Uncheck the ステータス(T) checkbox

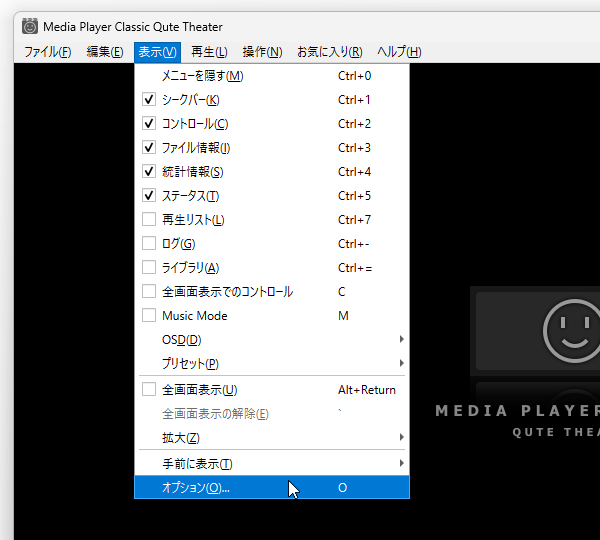tap(148, 196)
